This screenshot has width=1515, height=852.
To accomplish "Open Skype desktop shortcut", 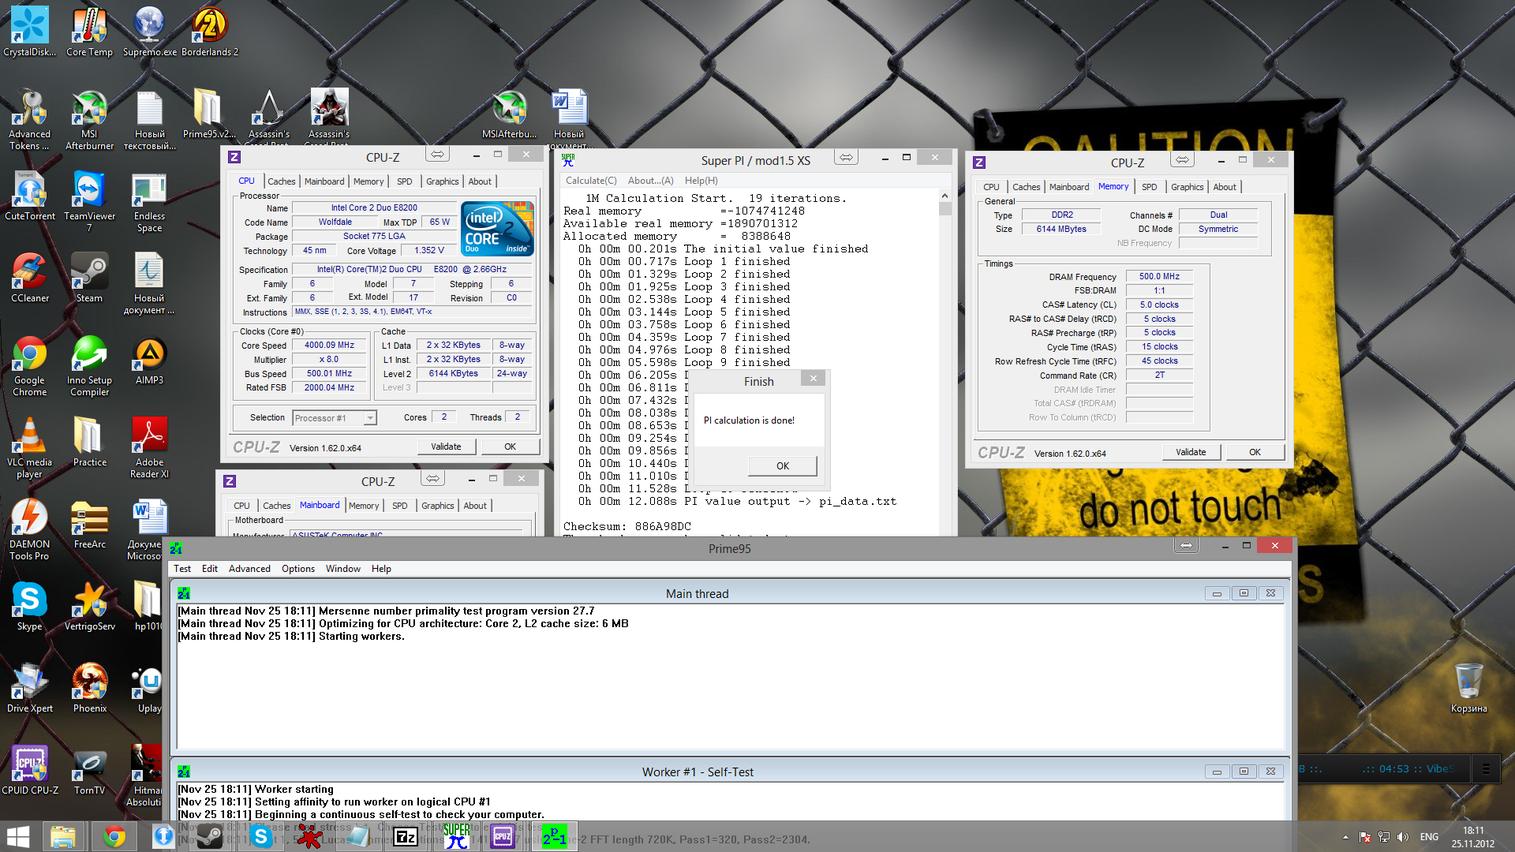I will tap(29, 606).
